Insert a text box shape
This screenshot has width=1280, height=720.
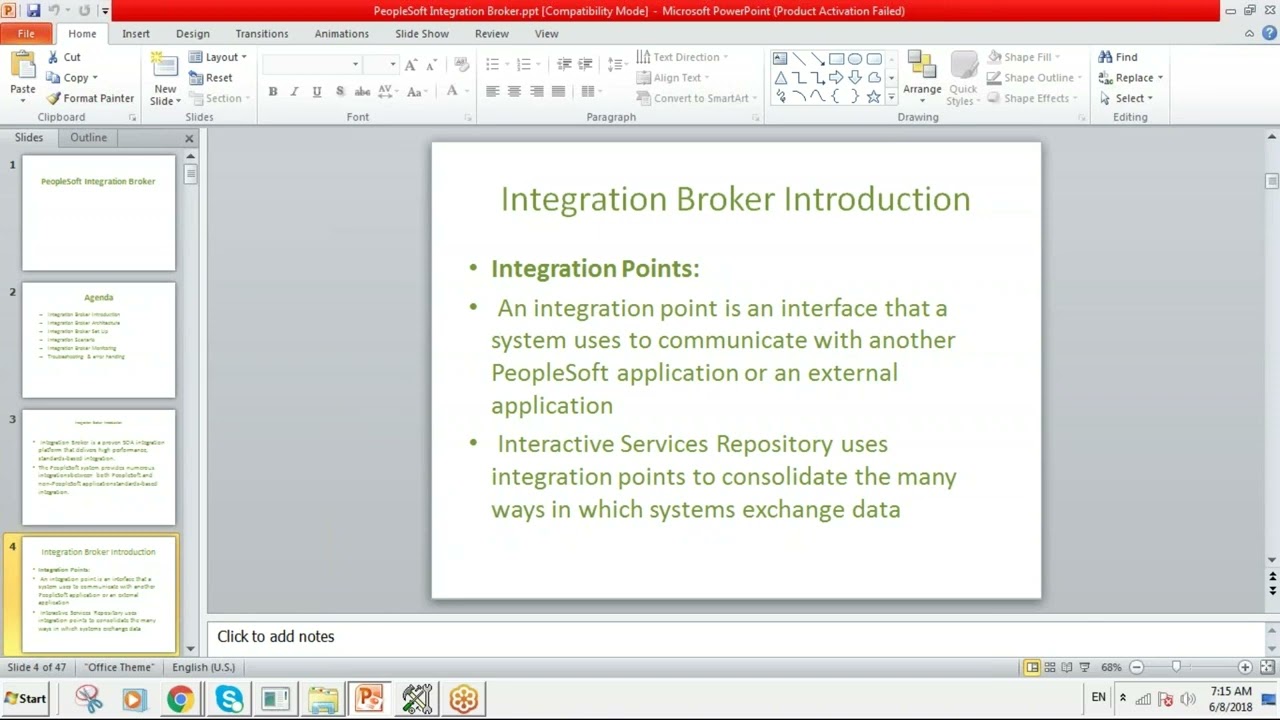click(780, 59)
